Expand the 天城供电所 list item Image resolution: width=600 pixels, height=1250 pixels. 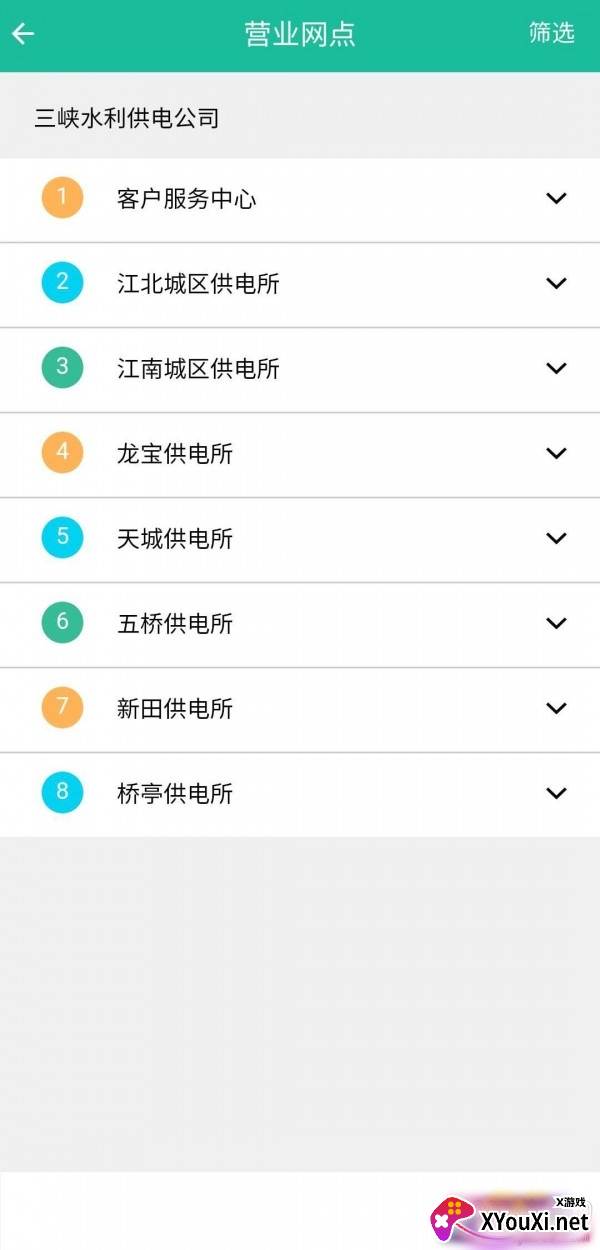pyautogui.click(x=557, y=538)
